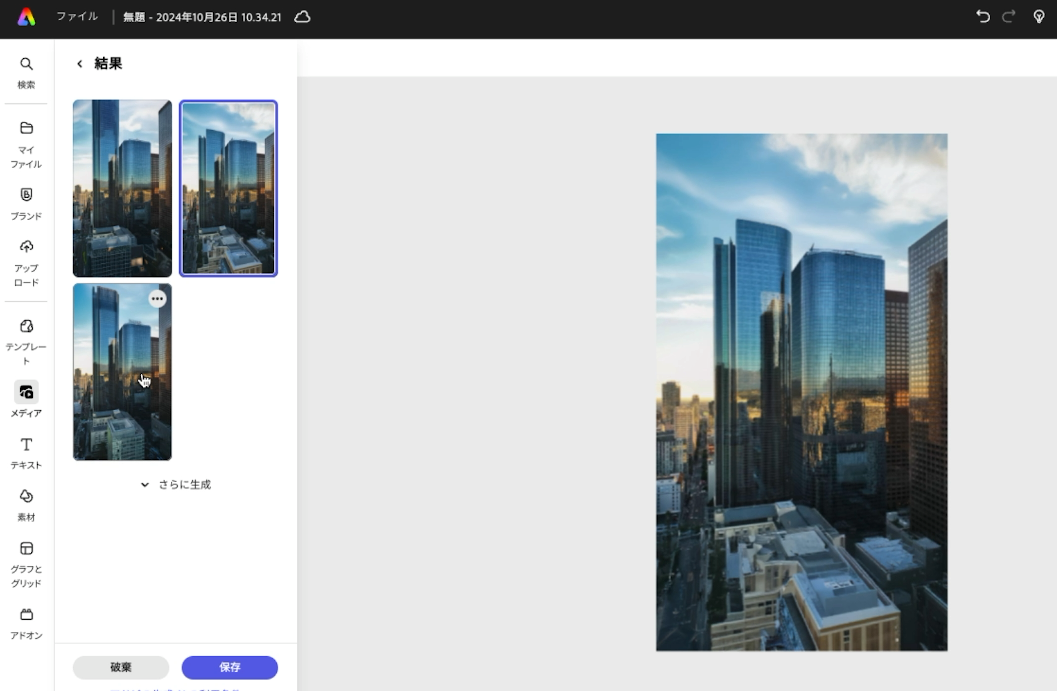Open the lightbulb help icon
This screenshot has width=1057, height=691.
pos(1038,17)
